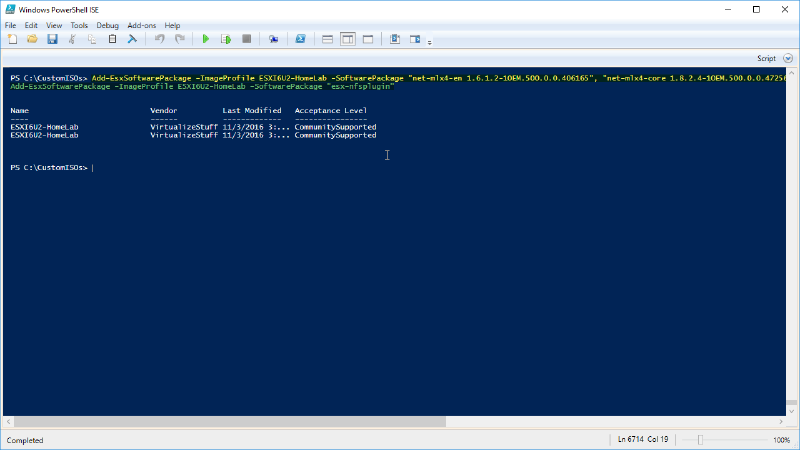Click the PowerShell ISE title bar icon
This screenshot has height=450, width=800.
tap(10, 9)
